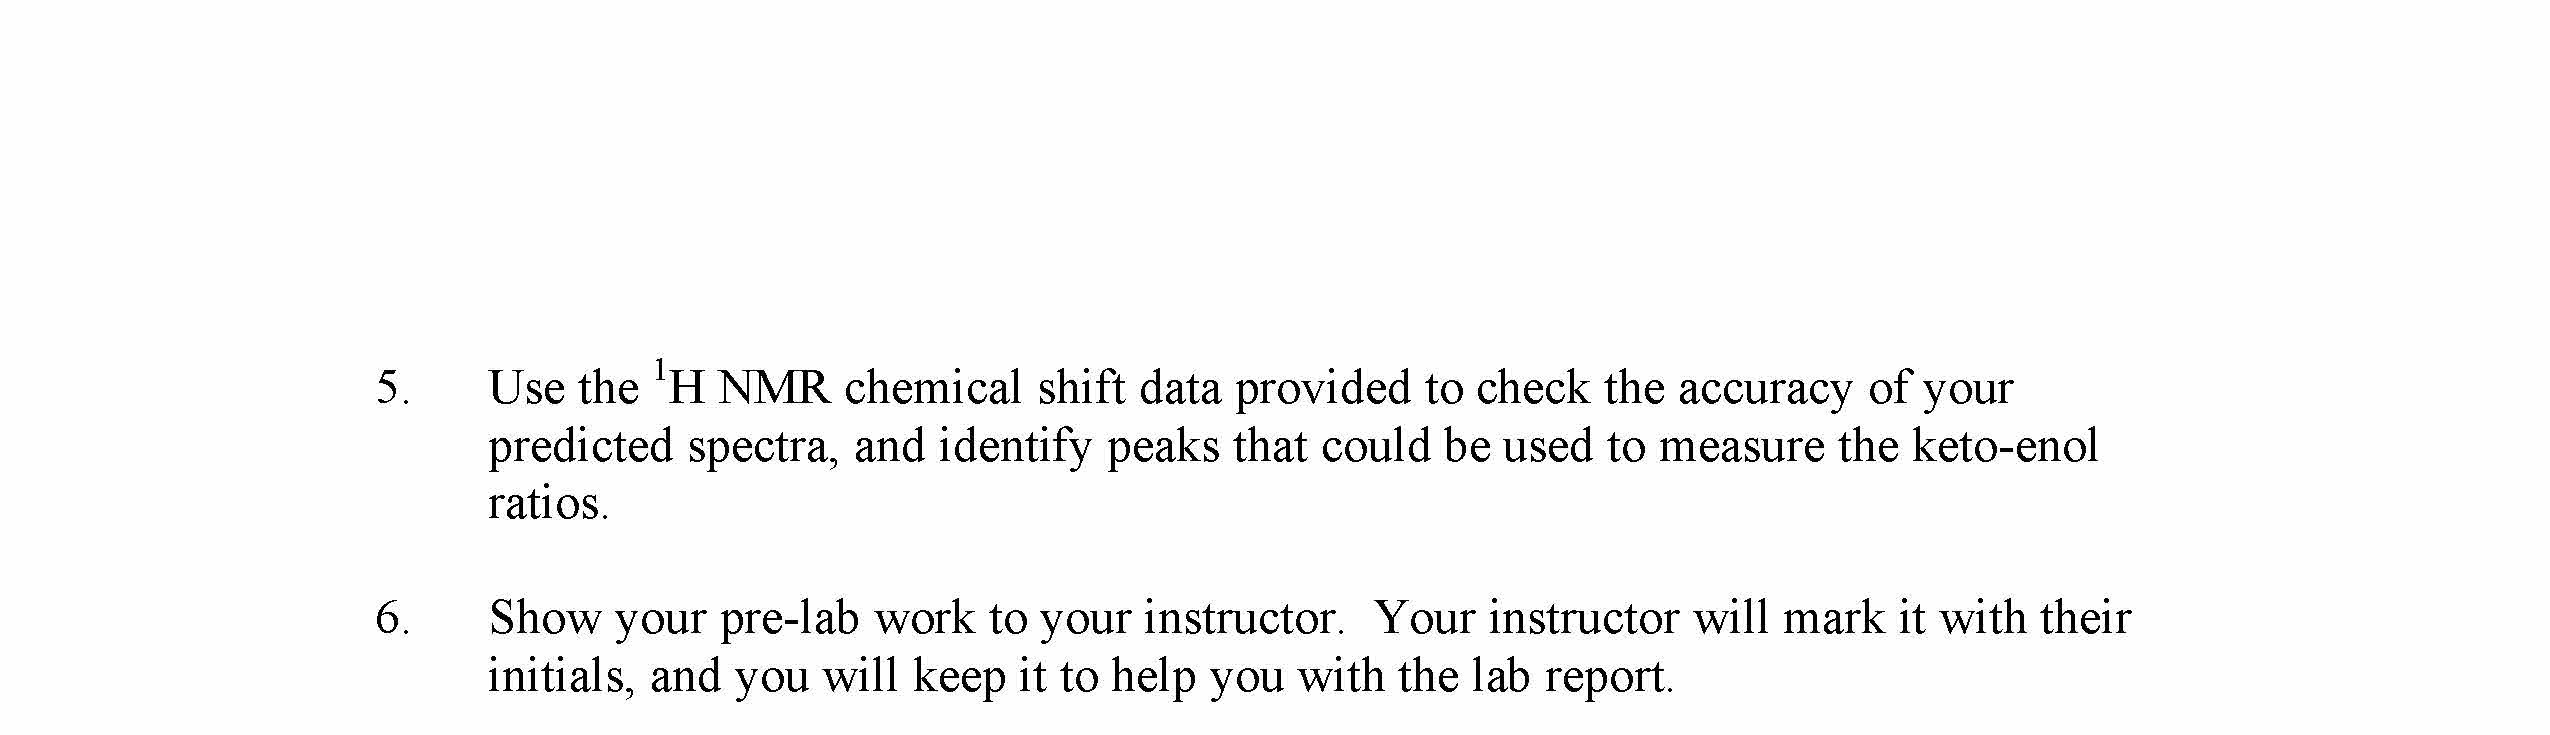The width and height of the screenshot is (2550, 735).
Task: Click the word Show in item 6
Action: pos(545,620)
